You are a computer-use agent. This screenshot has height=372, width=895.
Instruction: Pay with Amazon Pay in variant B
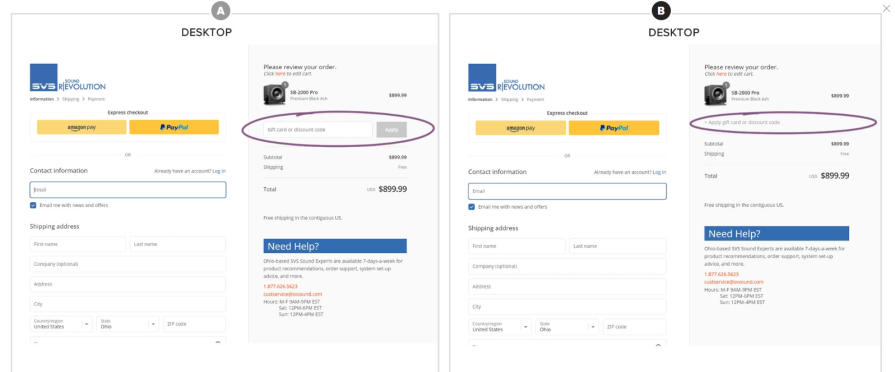(x=521, y=128)
